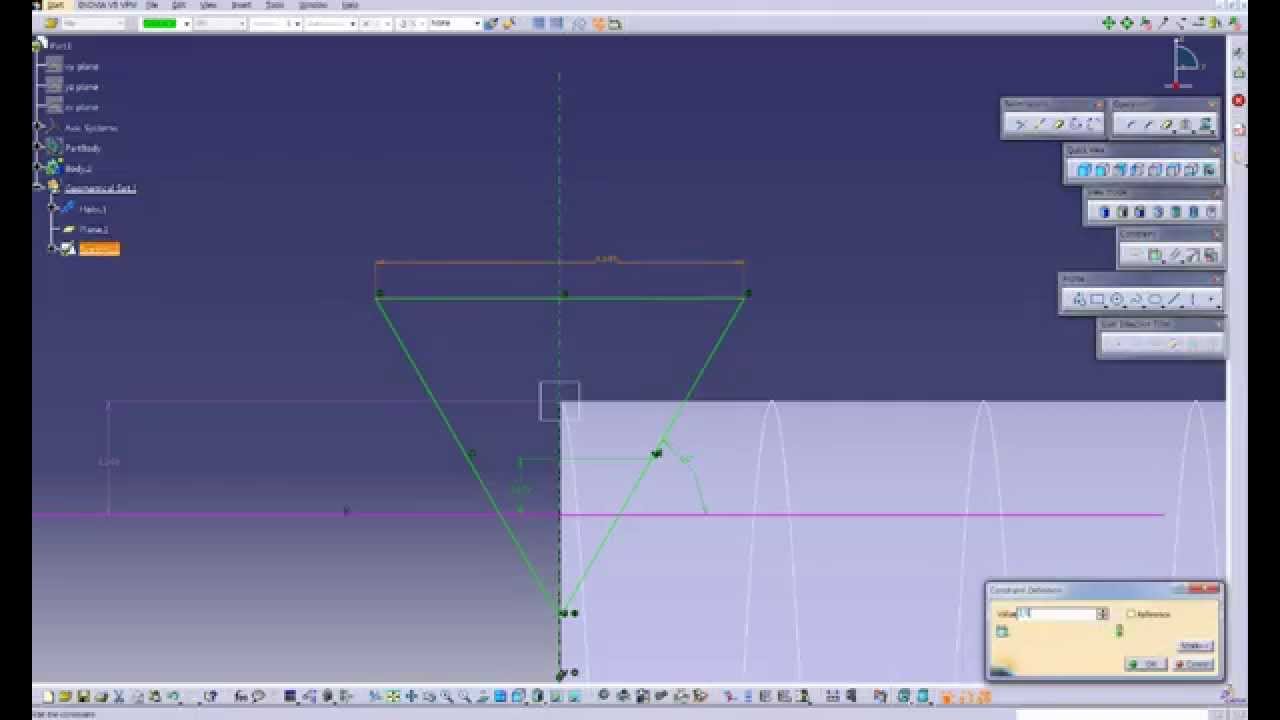Click the More button in Constraint Definition
This screenshot has height=720, width=1280.
[x=1195, y=646]
